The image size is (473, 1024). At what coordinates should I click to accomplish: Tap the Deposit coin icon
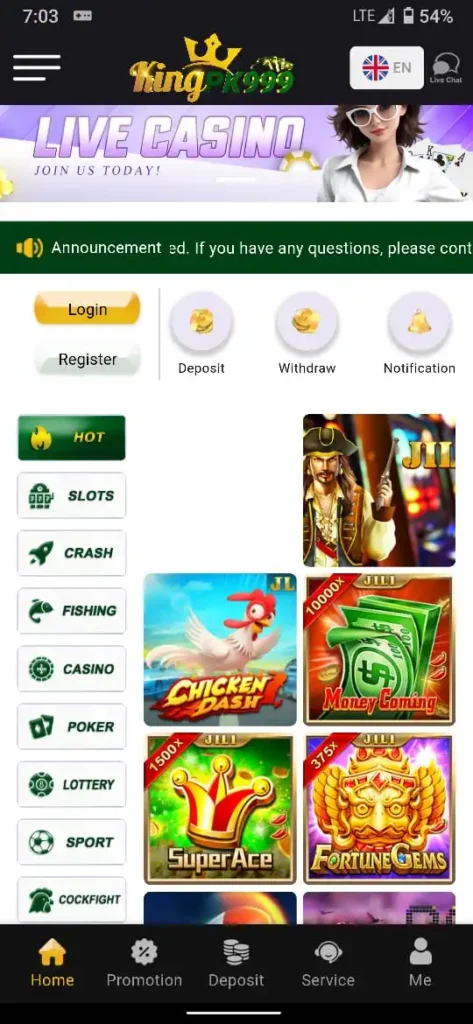pos(201,322)
